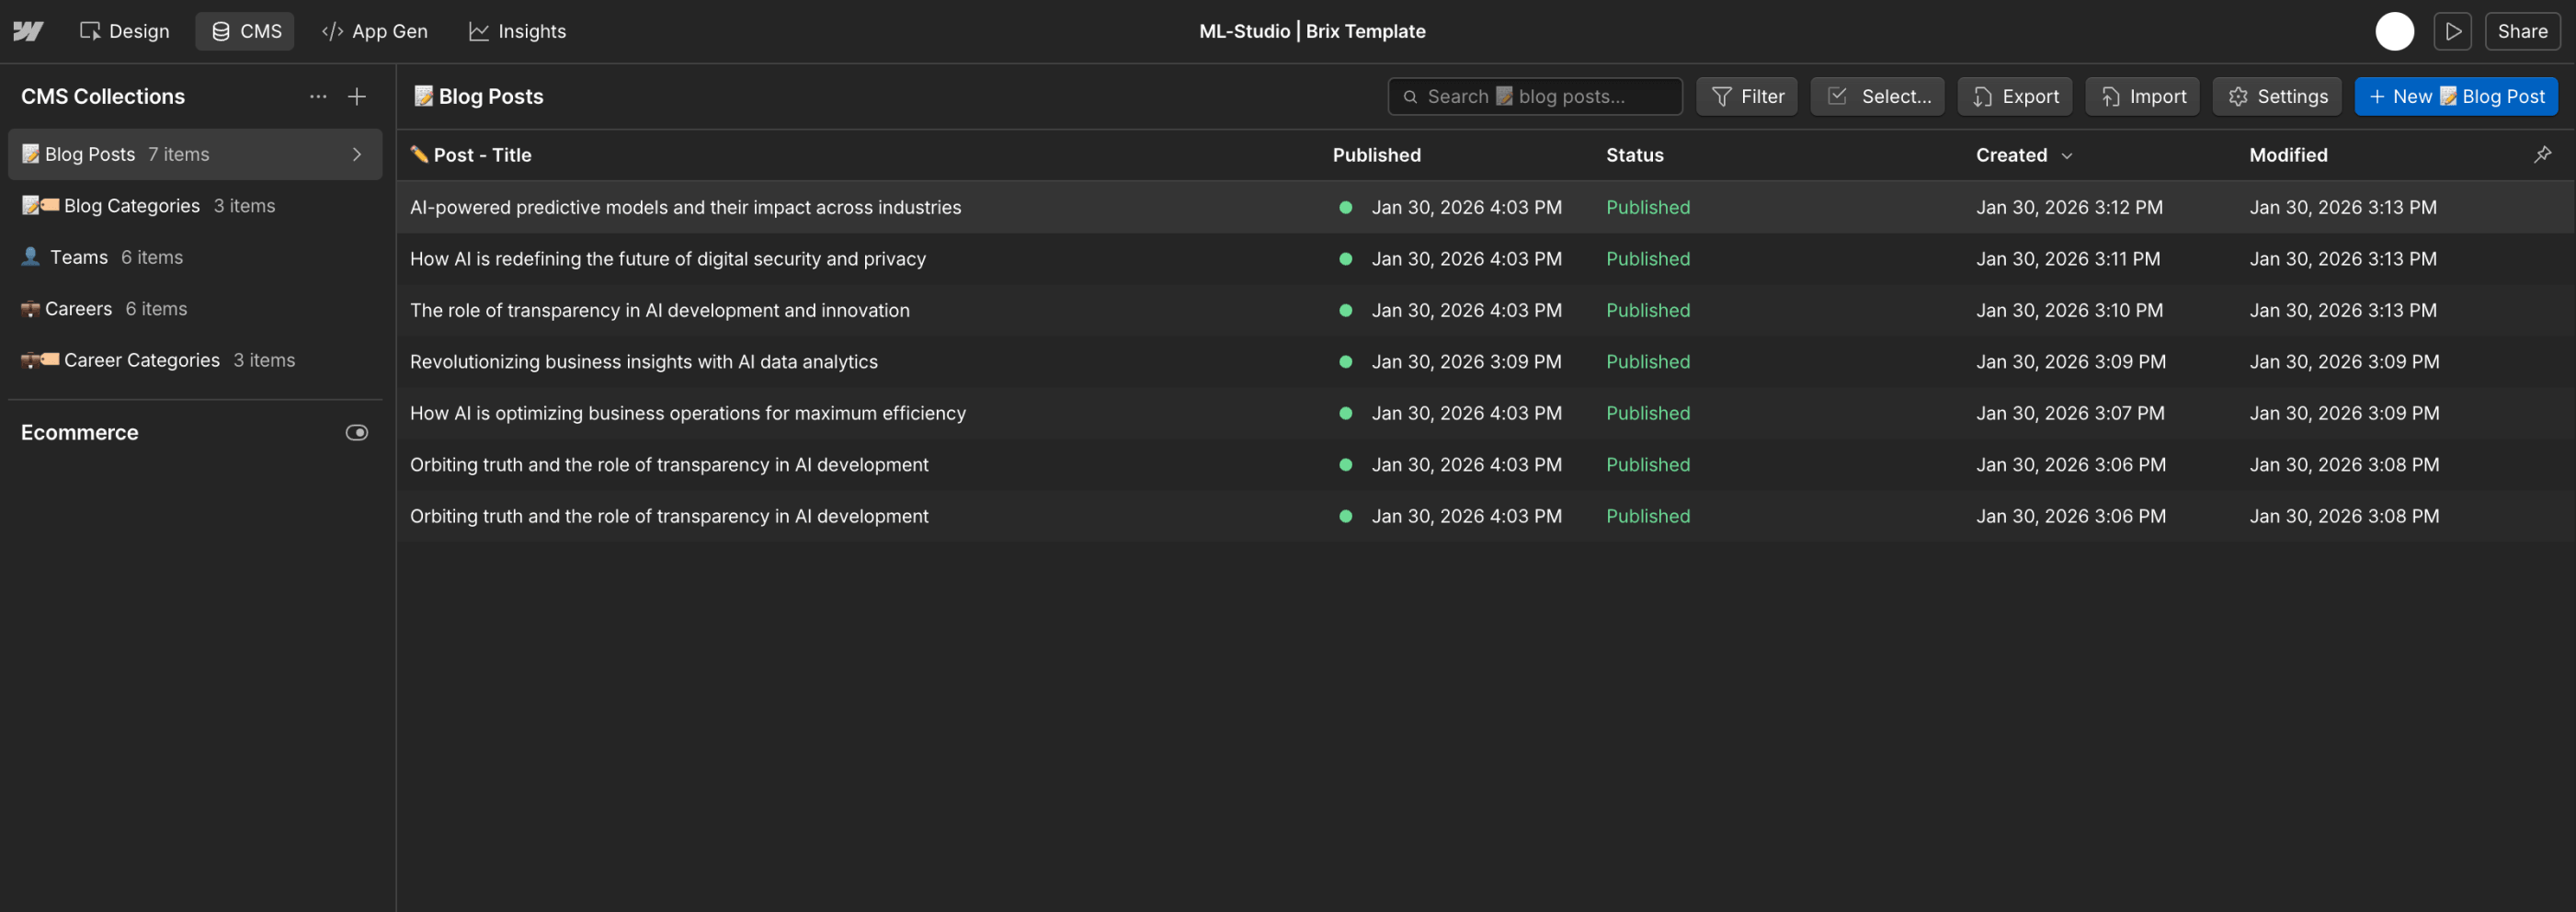Screen dimensions: 2576x912
Task: Open the CMS Collections overflow menu
Action: pyautogui.click(x=317, y=96)
